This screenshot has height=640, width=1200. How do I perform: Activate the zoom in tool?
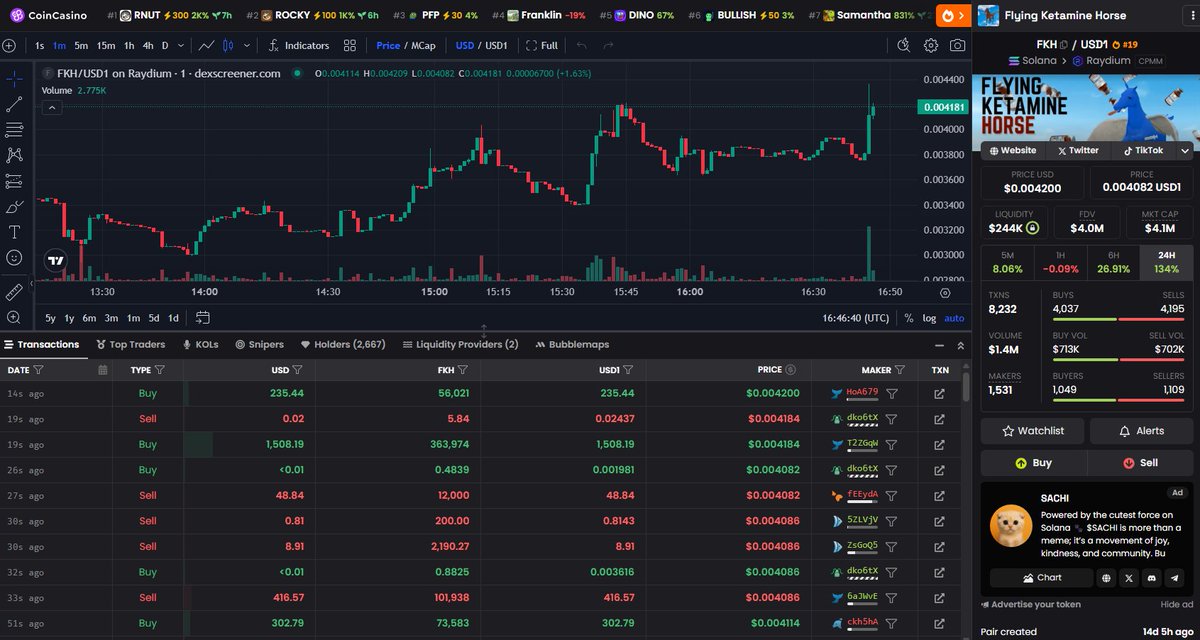(14, 318)
